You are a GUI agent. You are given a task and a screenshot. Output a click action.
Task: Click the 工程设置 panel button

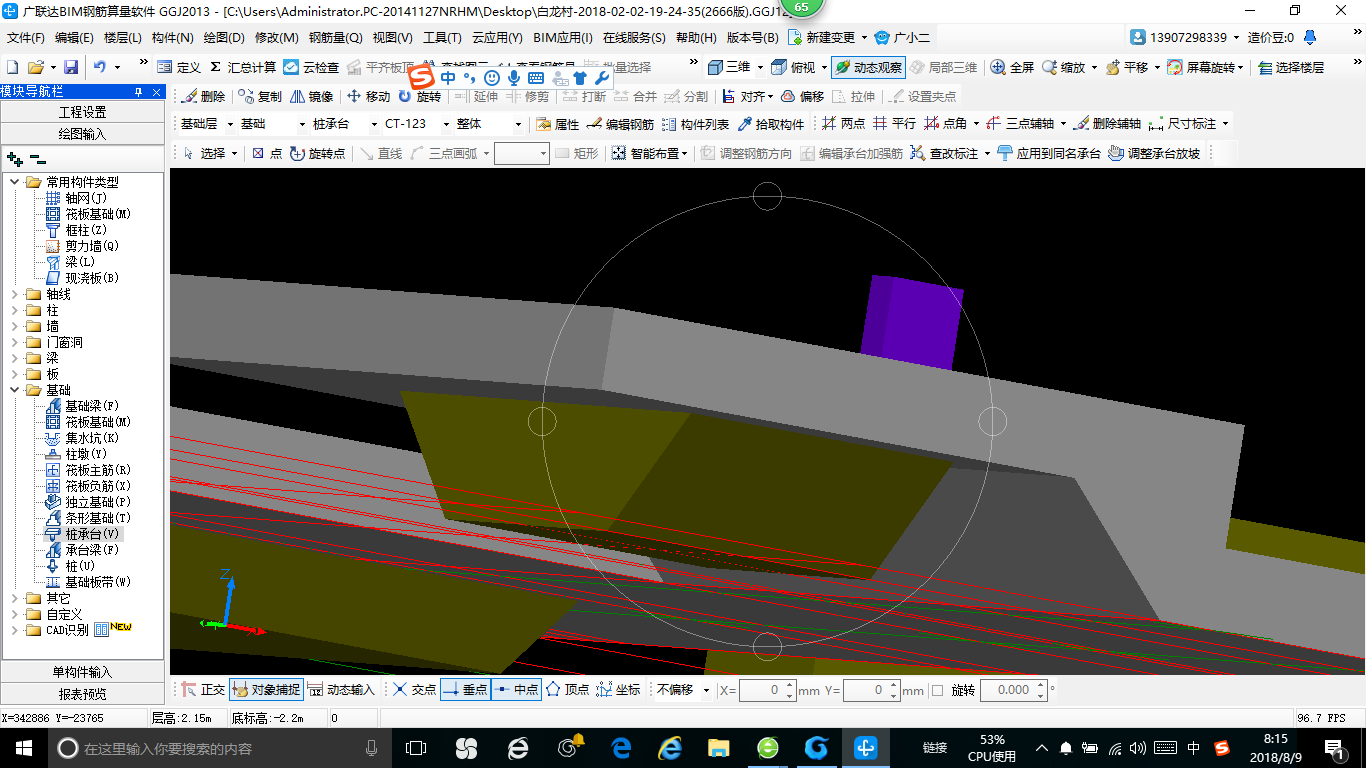[x=82, y=112]
